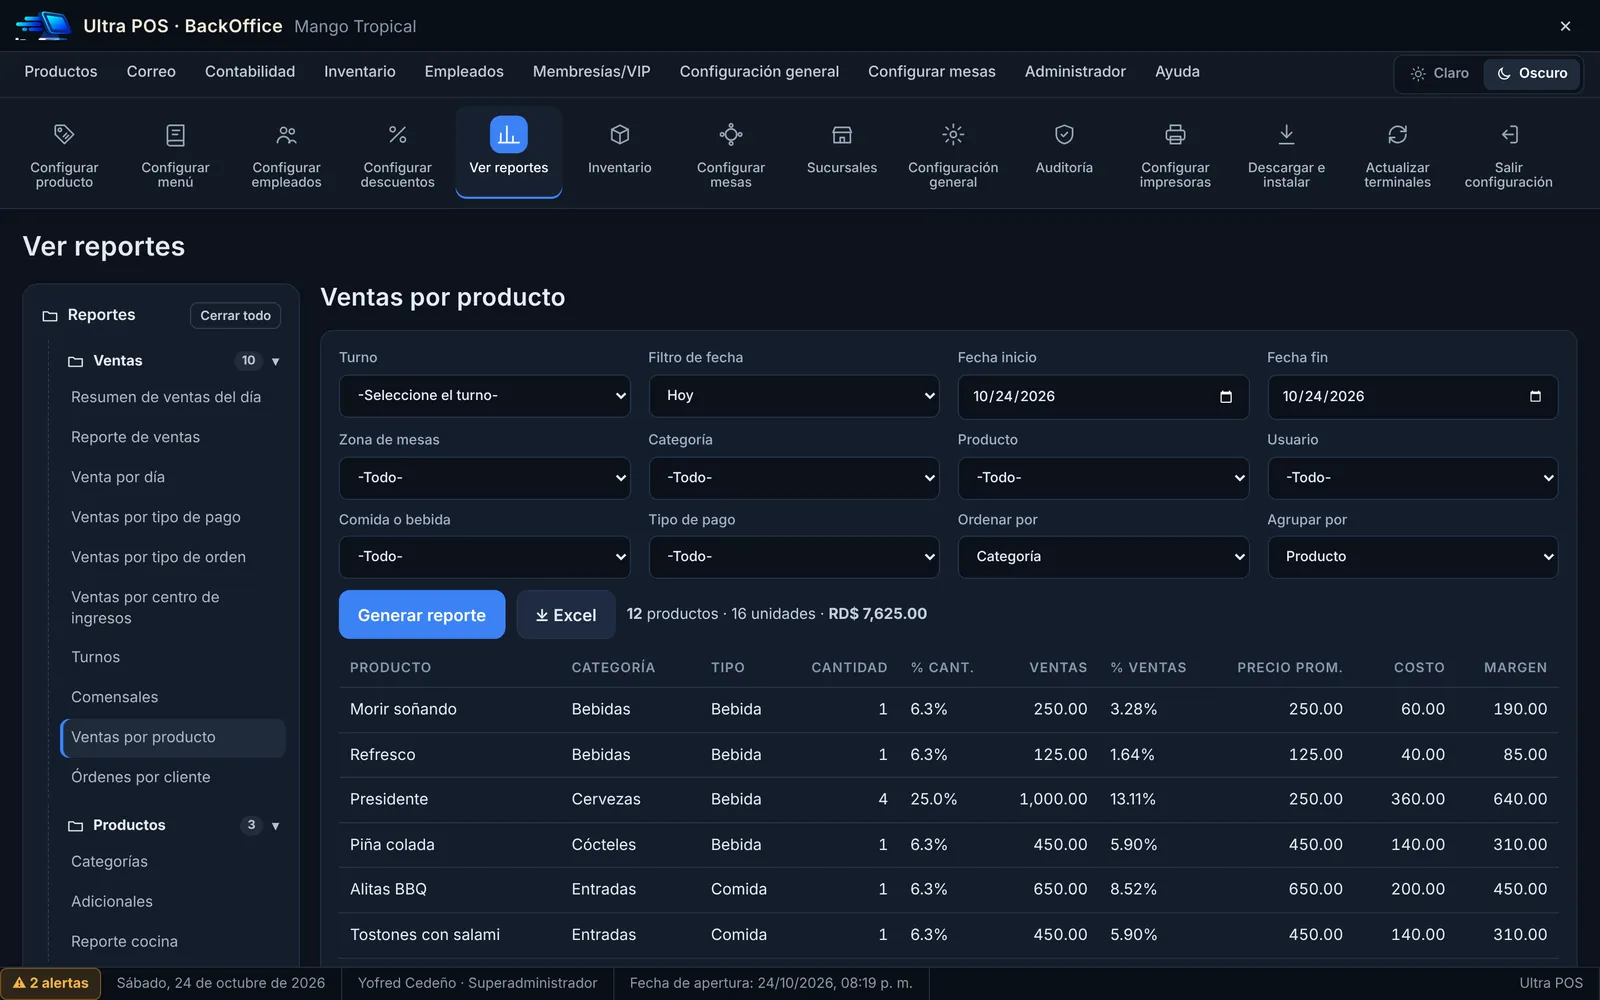Open the Ayuda menu
This screenshot has height=1000, width=1600.
(1177, 72)
